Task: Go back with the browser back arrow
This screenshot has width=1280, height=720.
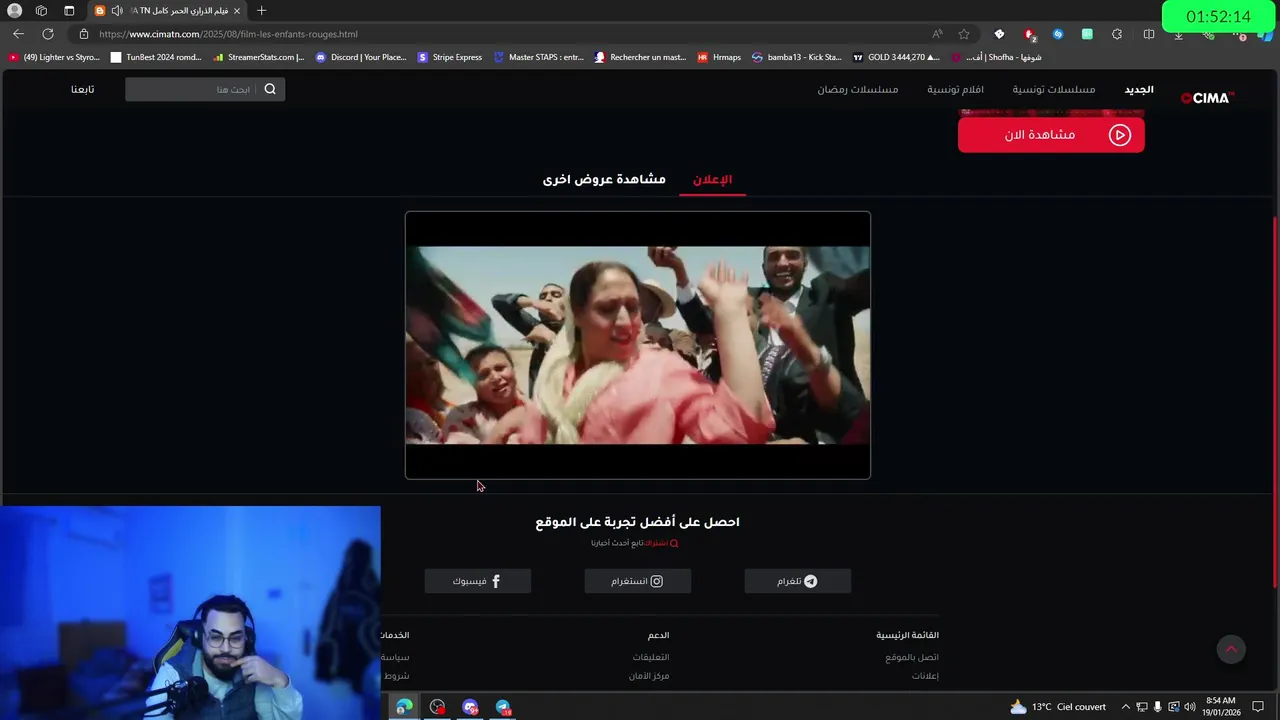Action: (x=18, y=34)
